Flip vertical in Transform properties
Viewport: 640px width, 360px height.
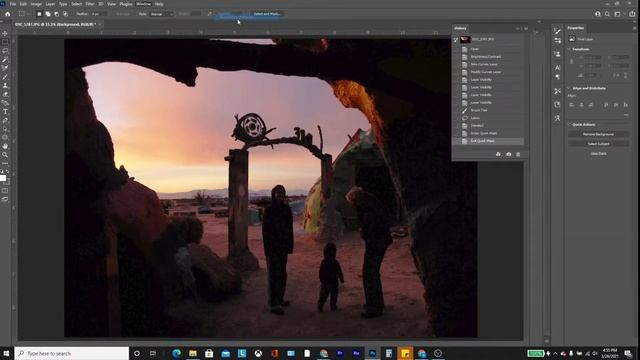pos(625,76)
